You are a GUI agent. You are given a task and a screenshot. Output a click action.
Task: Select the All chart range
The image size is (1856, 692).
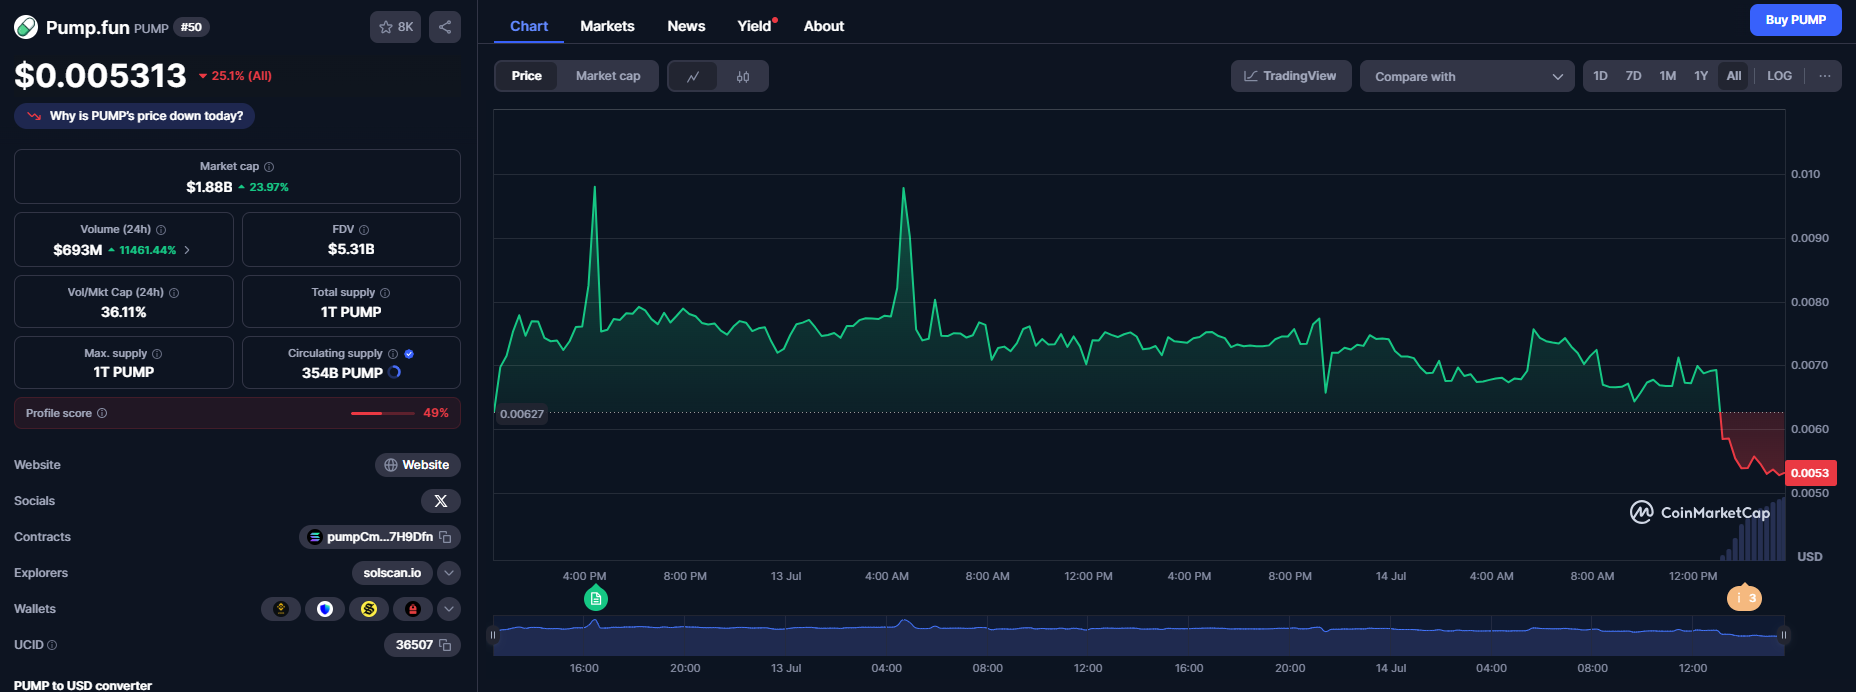click(1734, 76)
